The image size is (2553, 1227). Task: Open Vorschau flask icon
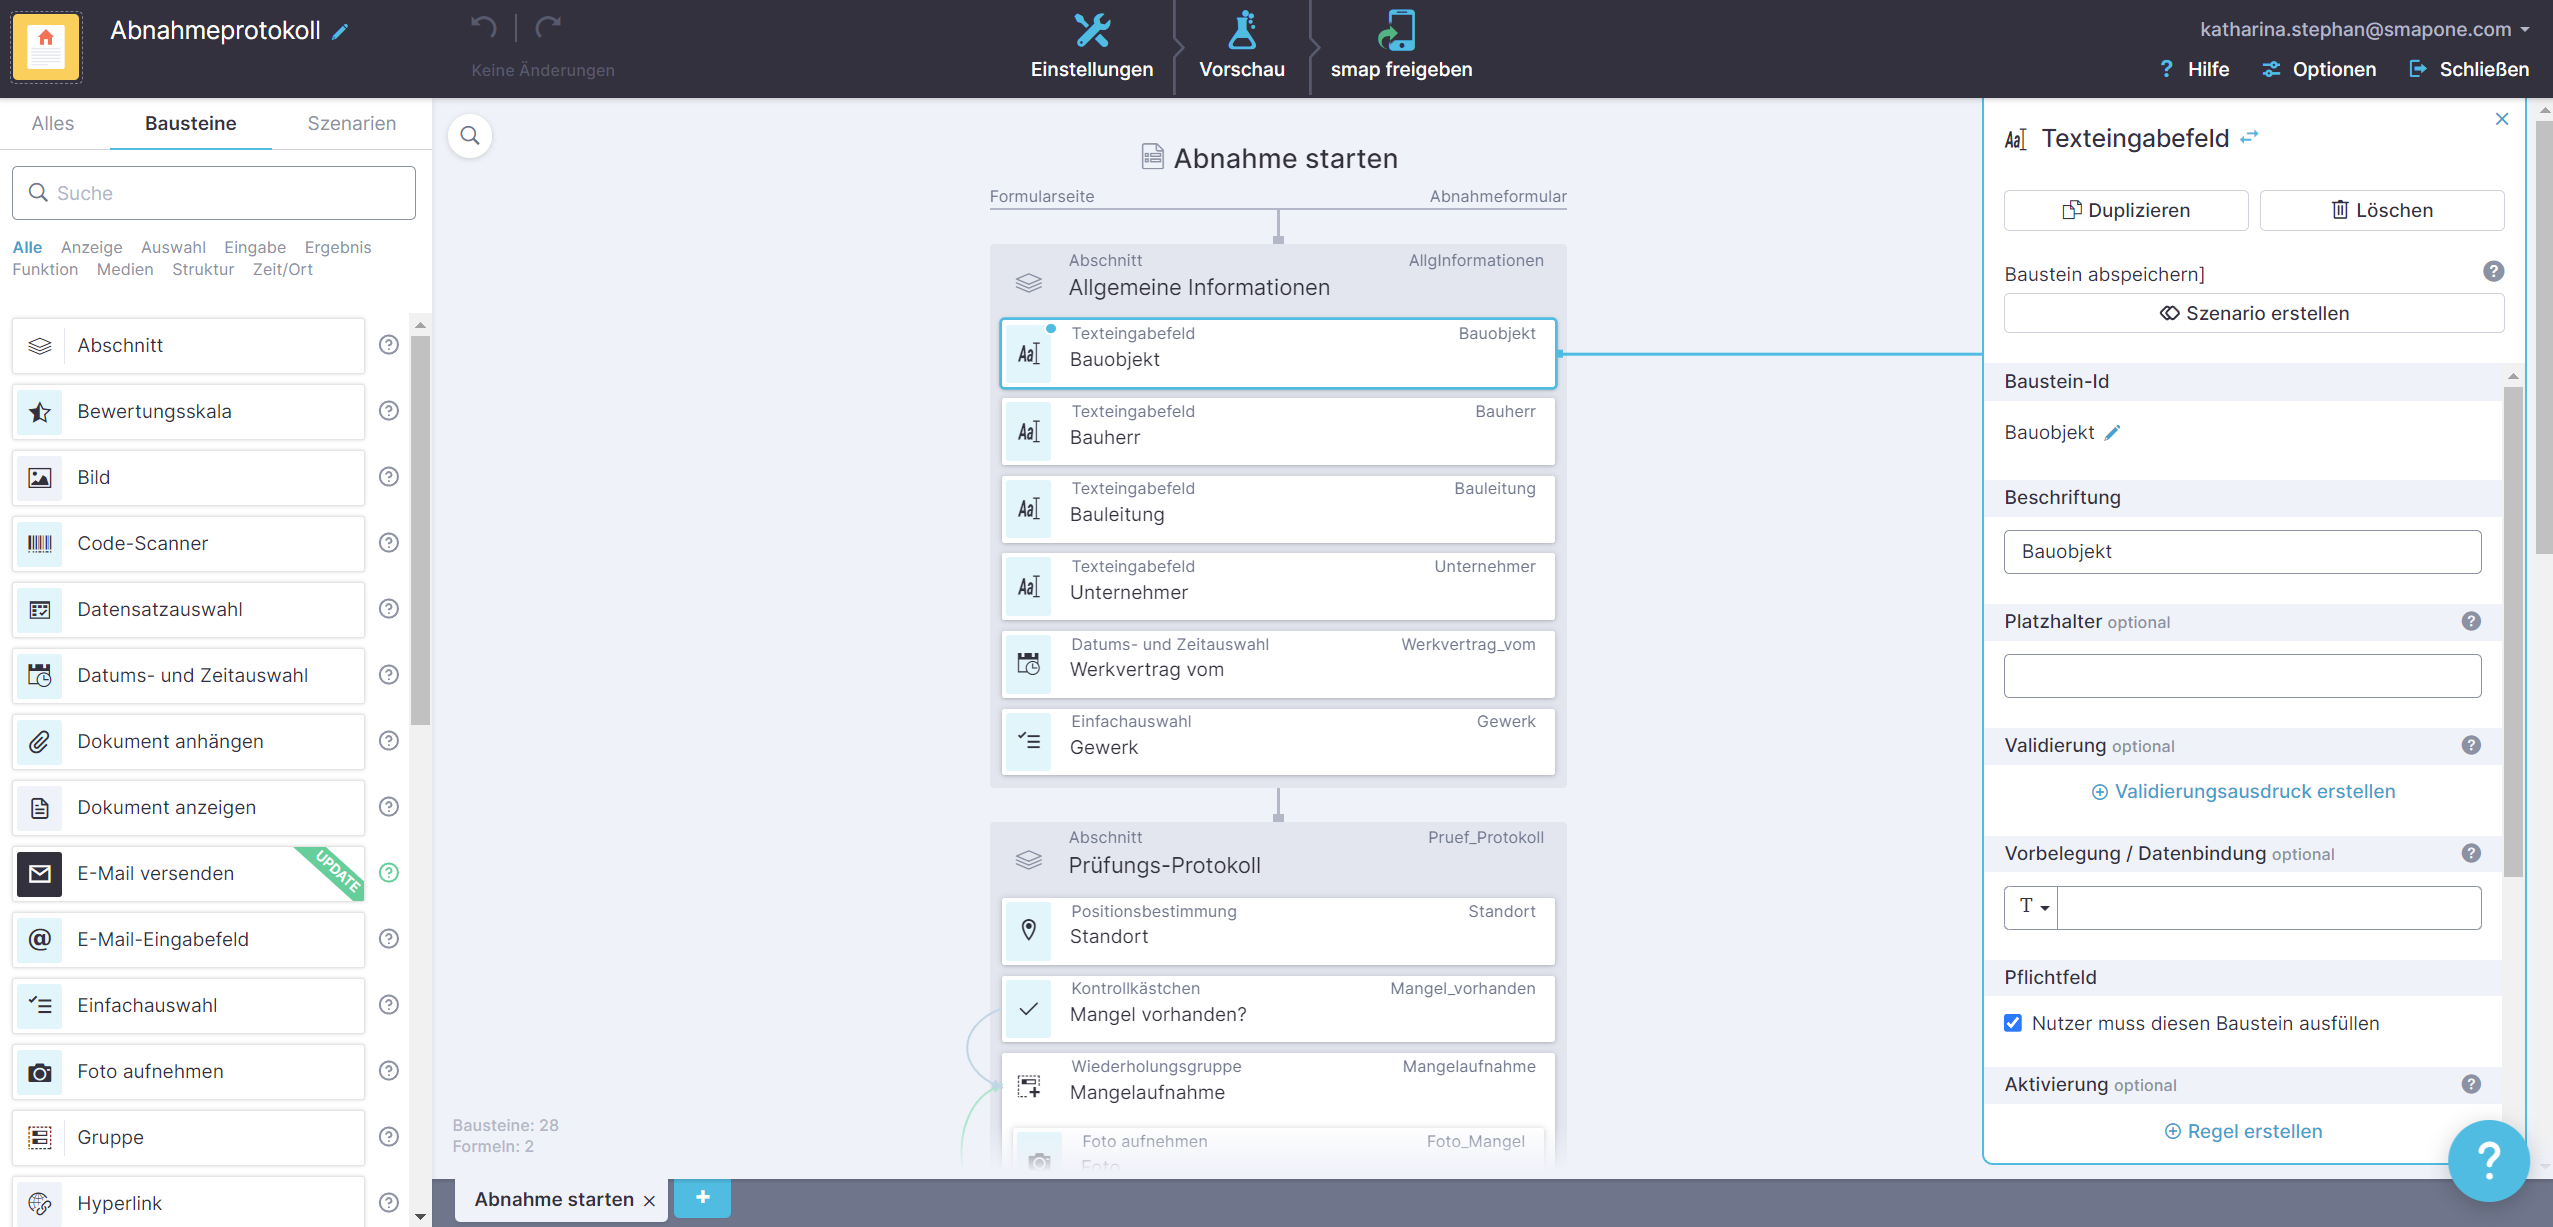[x=1241, y=31]
